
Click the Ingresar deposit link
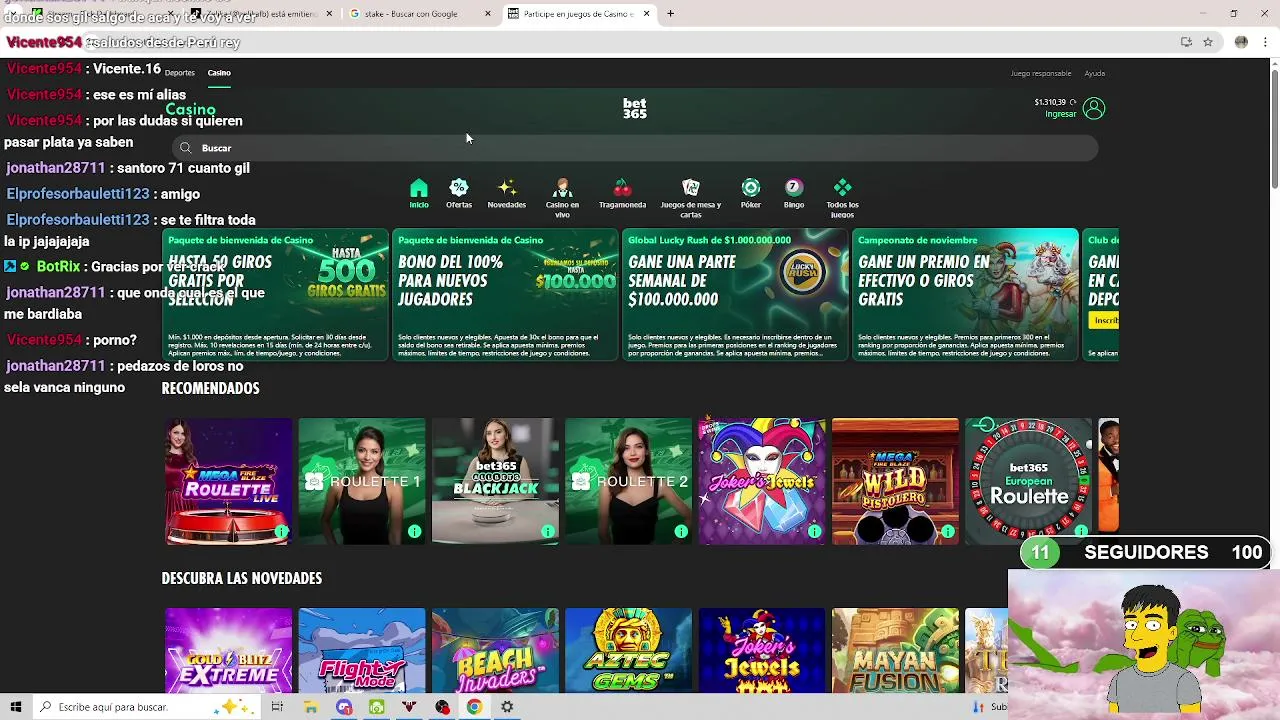click(x=1061, y=114)
